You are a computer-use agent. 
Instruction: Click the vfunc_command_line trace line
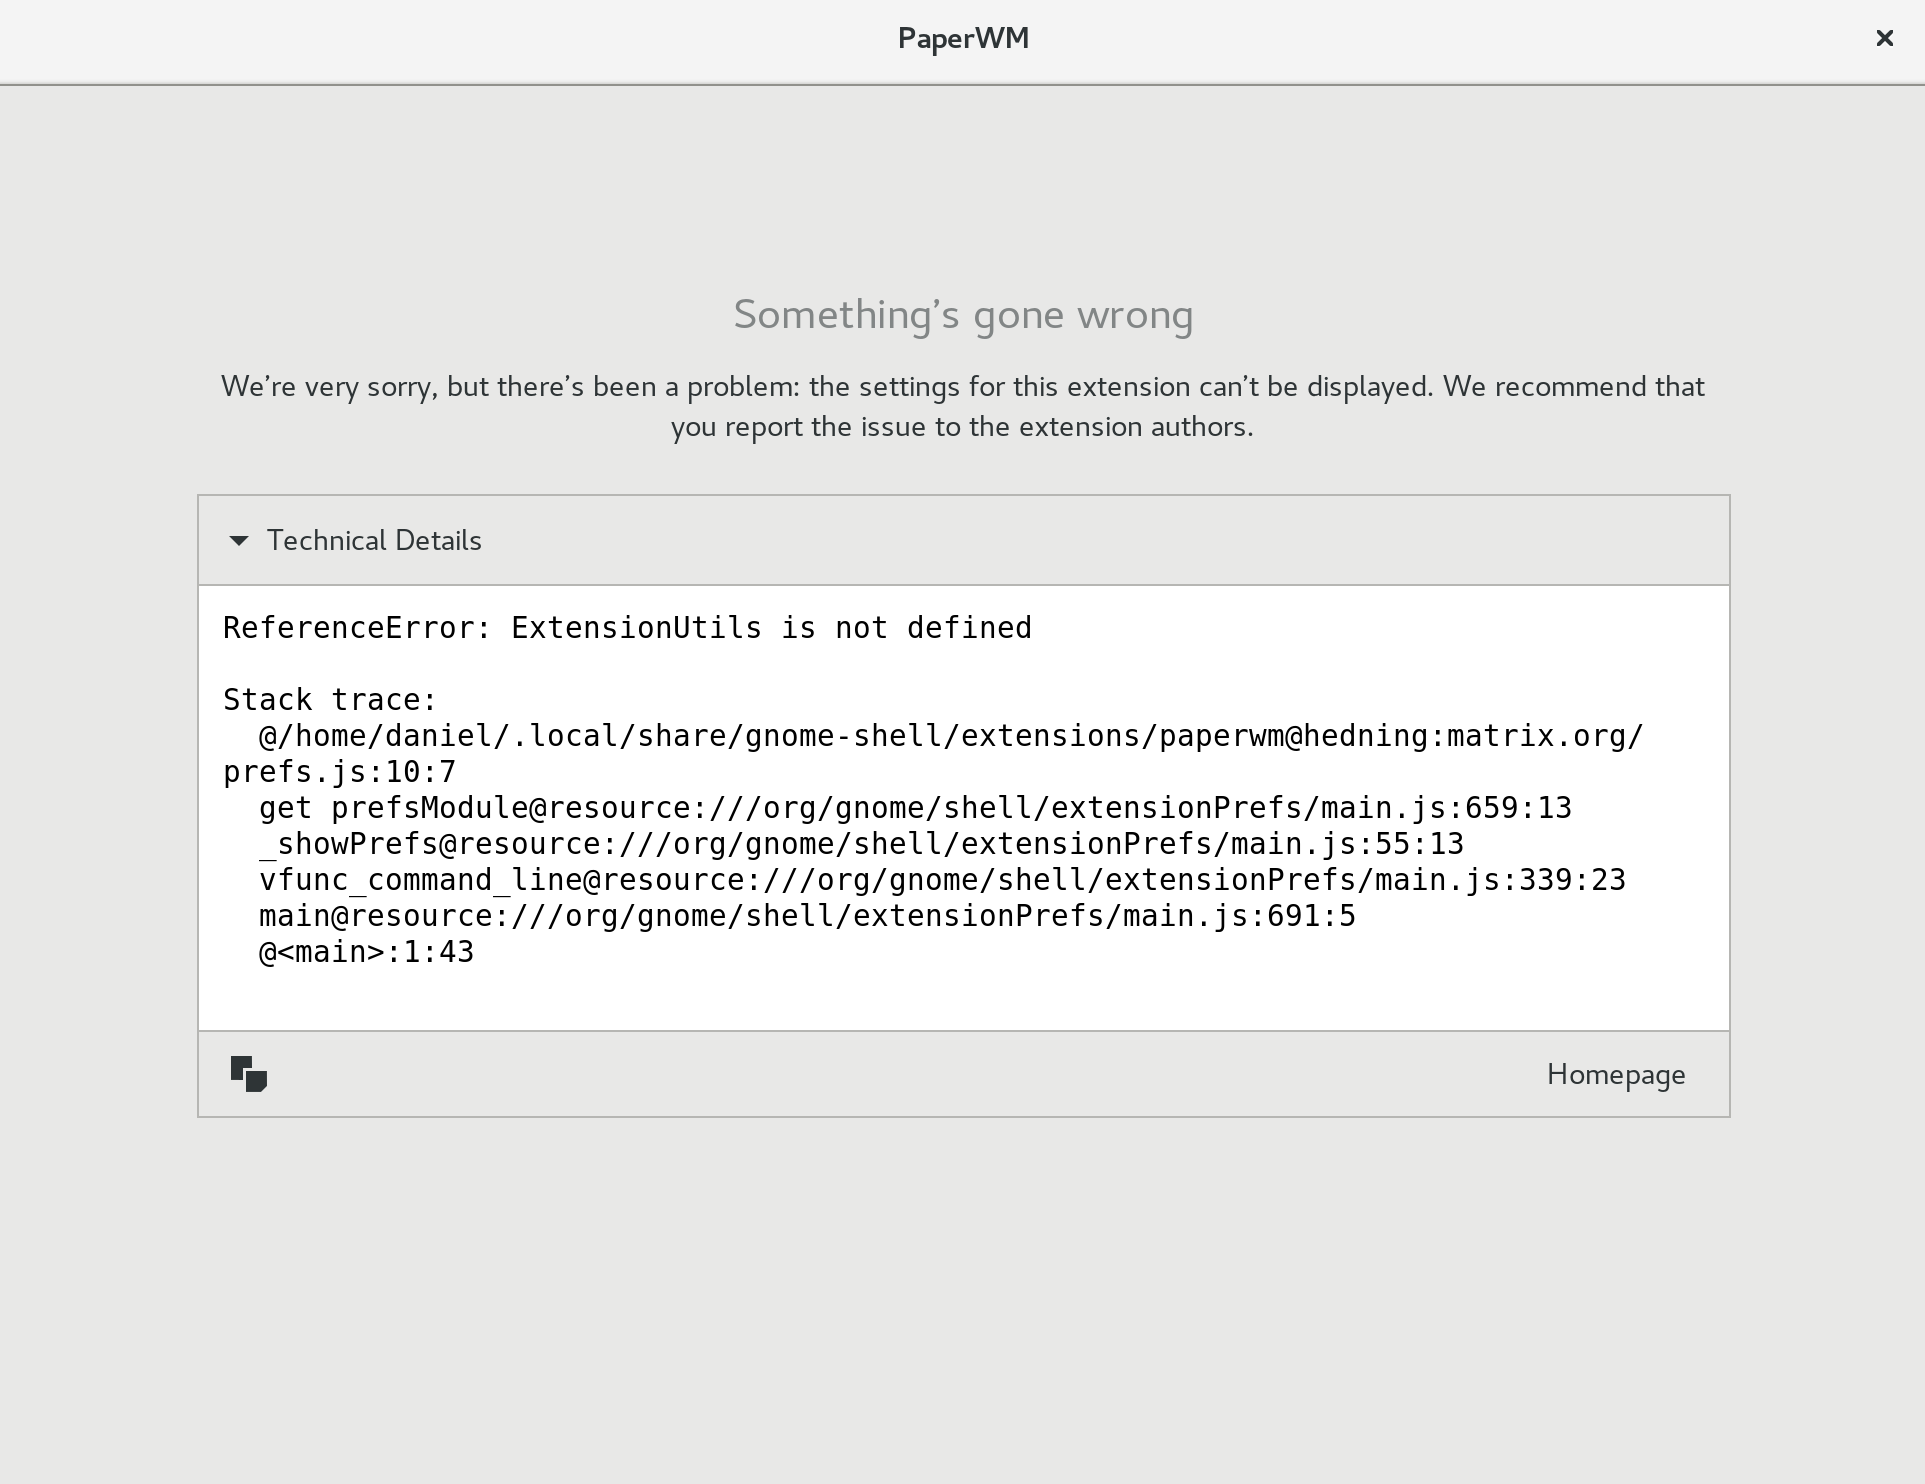[x=943, y=879]
